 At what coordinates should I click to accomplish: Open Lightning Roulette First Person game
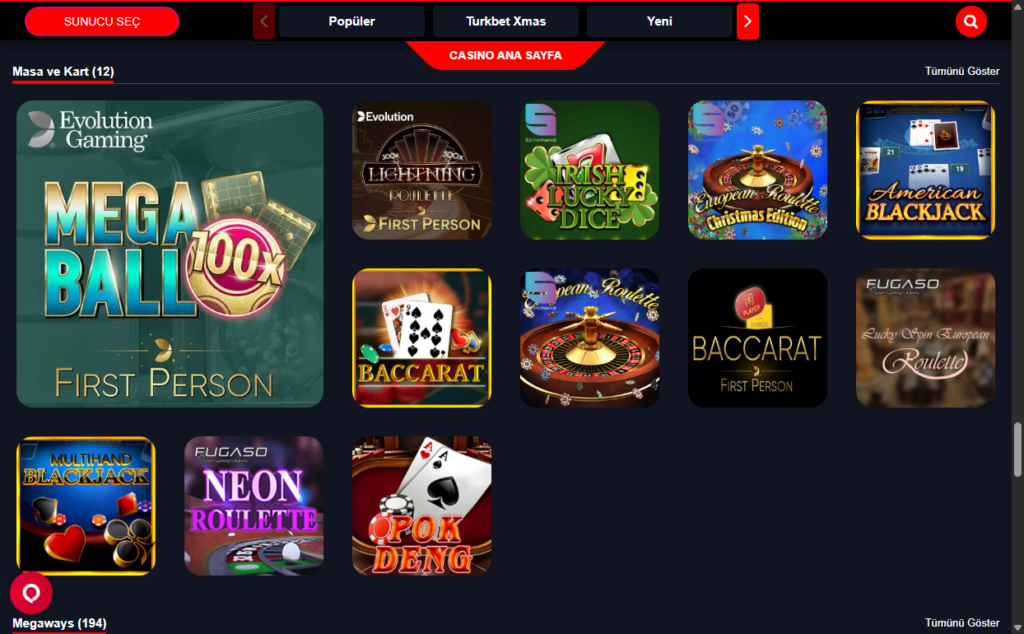tap(422, 170)
